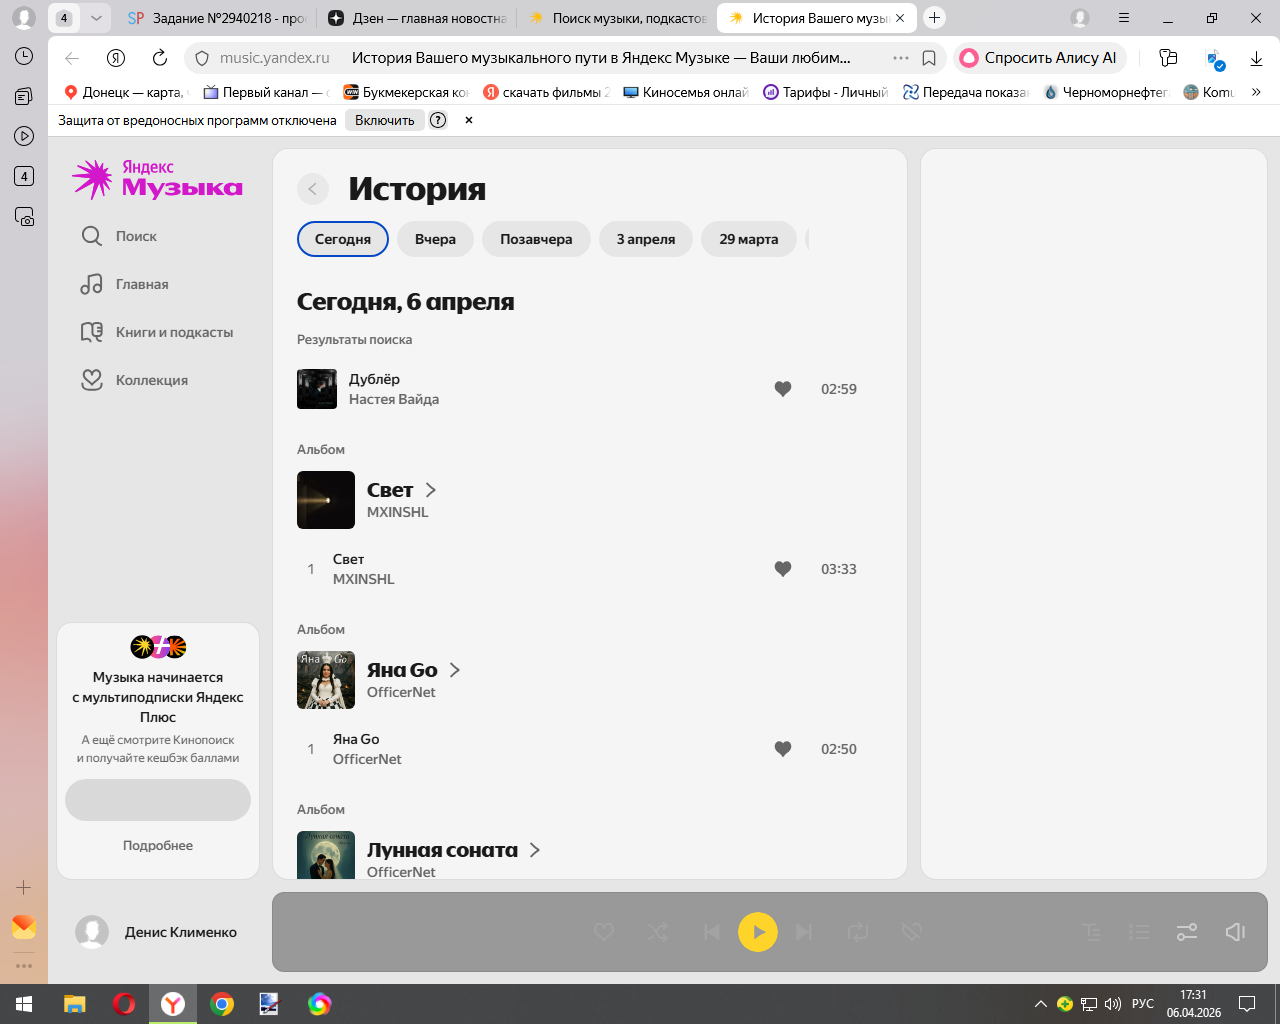Toggle like on track Свет by MXINSHL
The width and height of the screenshot is (1280, 1024).
783,569
